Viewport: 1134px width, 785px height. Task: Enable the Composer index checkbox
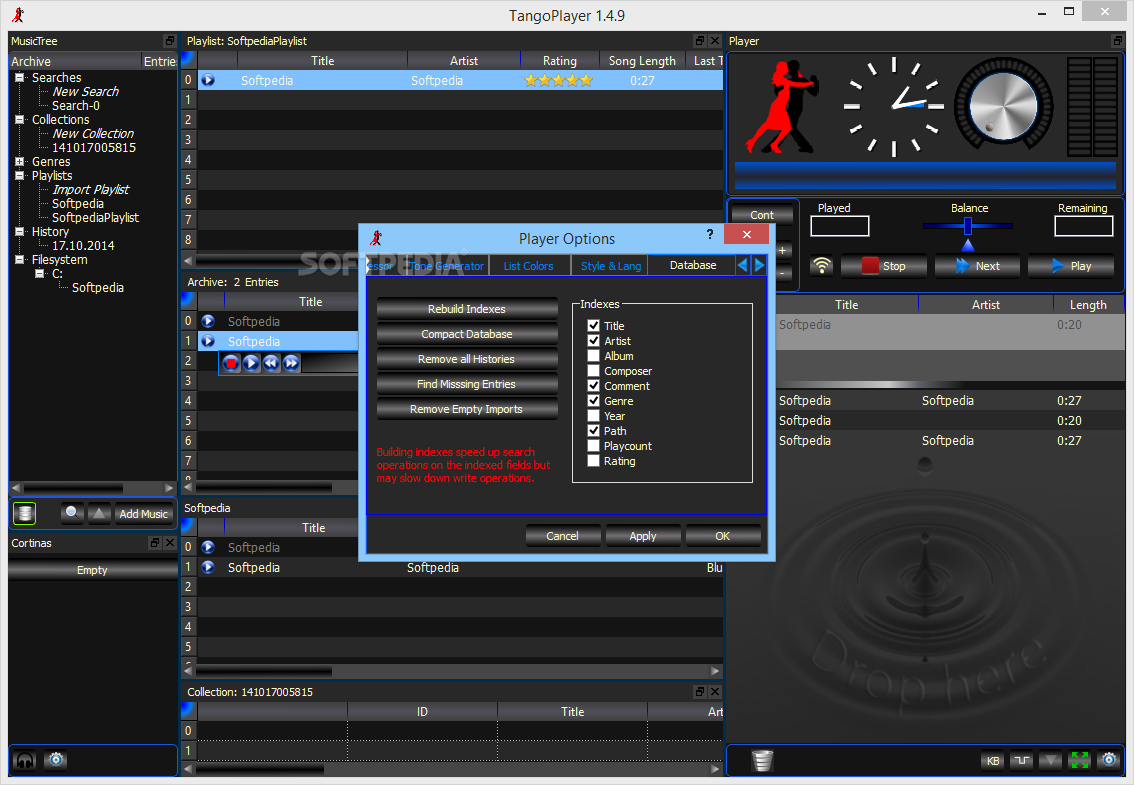[x=594, y=370]
